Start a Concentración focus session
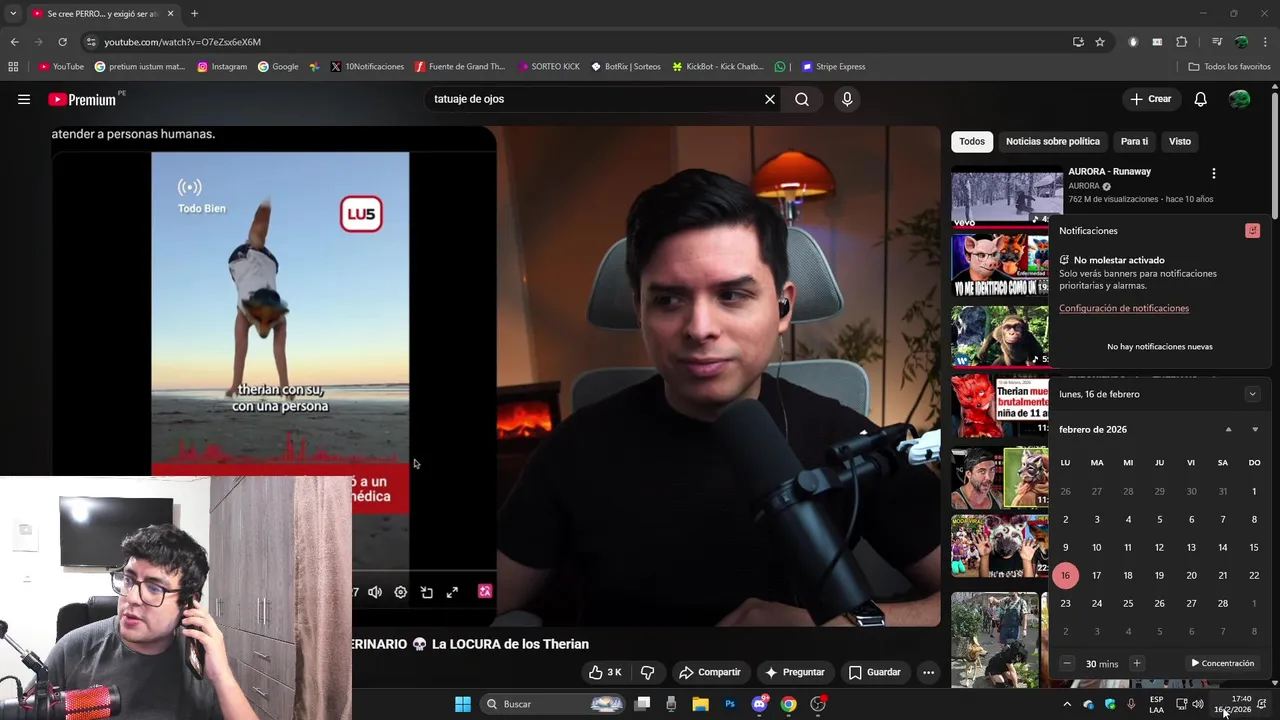Viewport: 1280px width, 720px height. pos(1222,663)
